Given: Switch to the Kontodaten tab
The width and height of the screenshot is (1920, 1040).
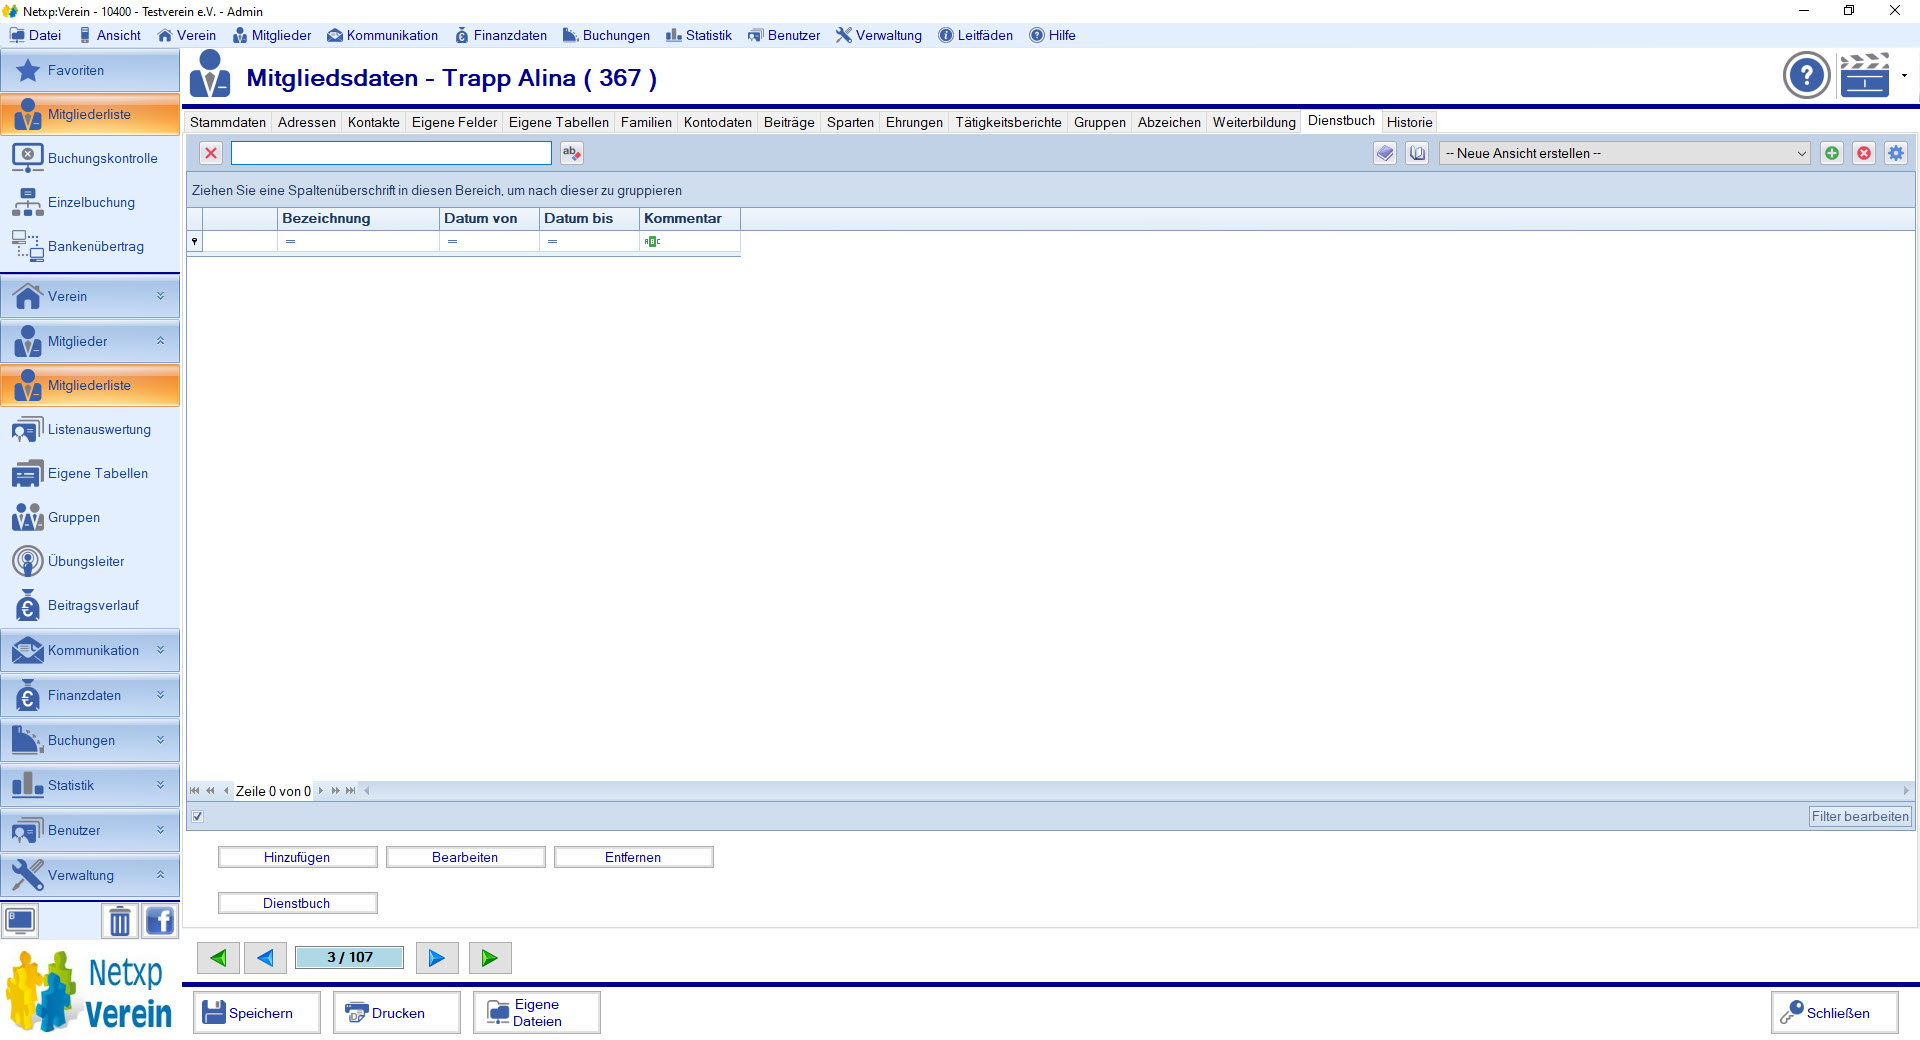Looking at the screenshot, I should tap(718, 122).
